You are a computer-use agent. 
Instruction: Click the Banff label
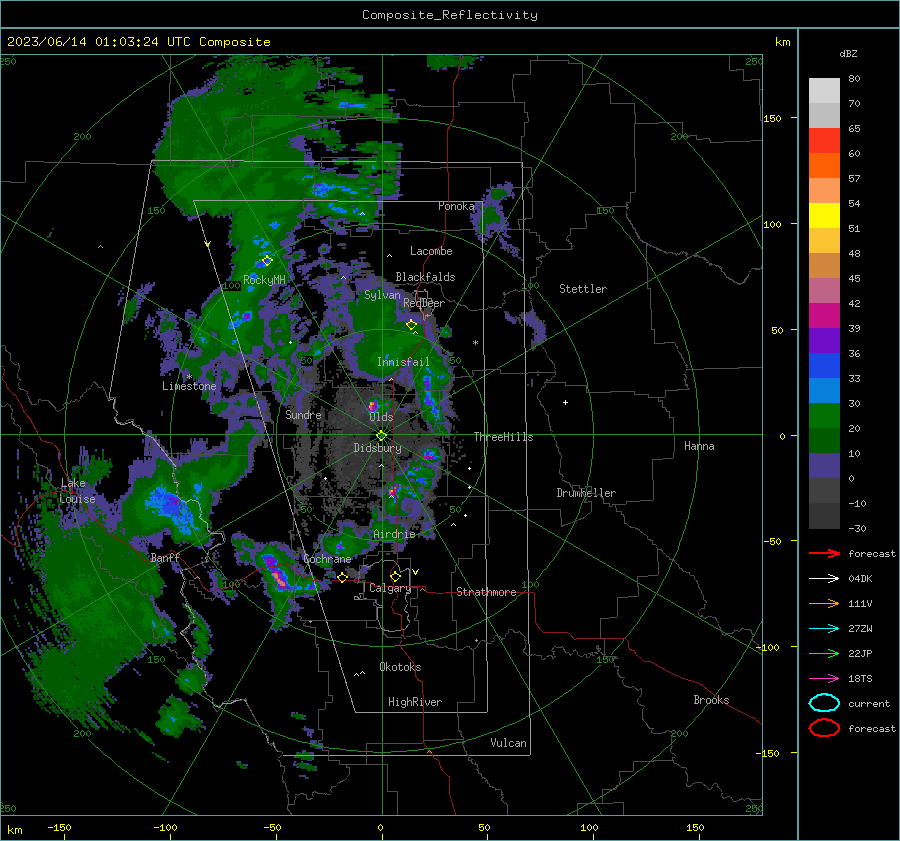point(165,557)
